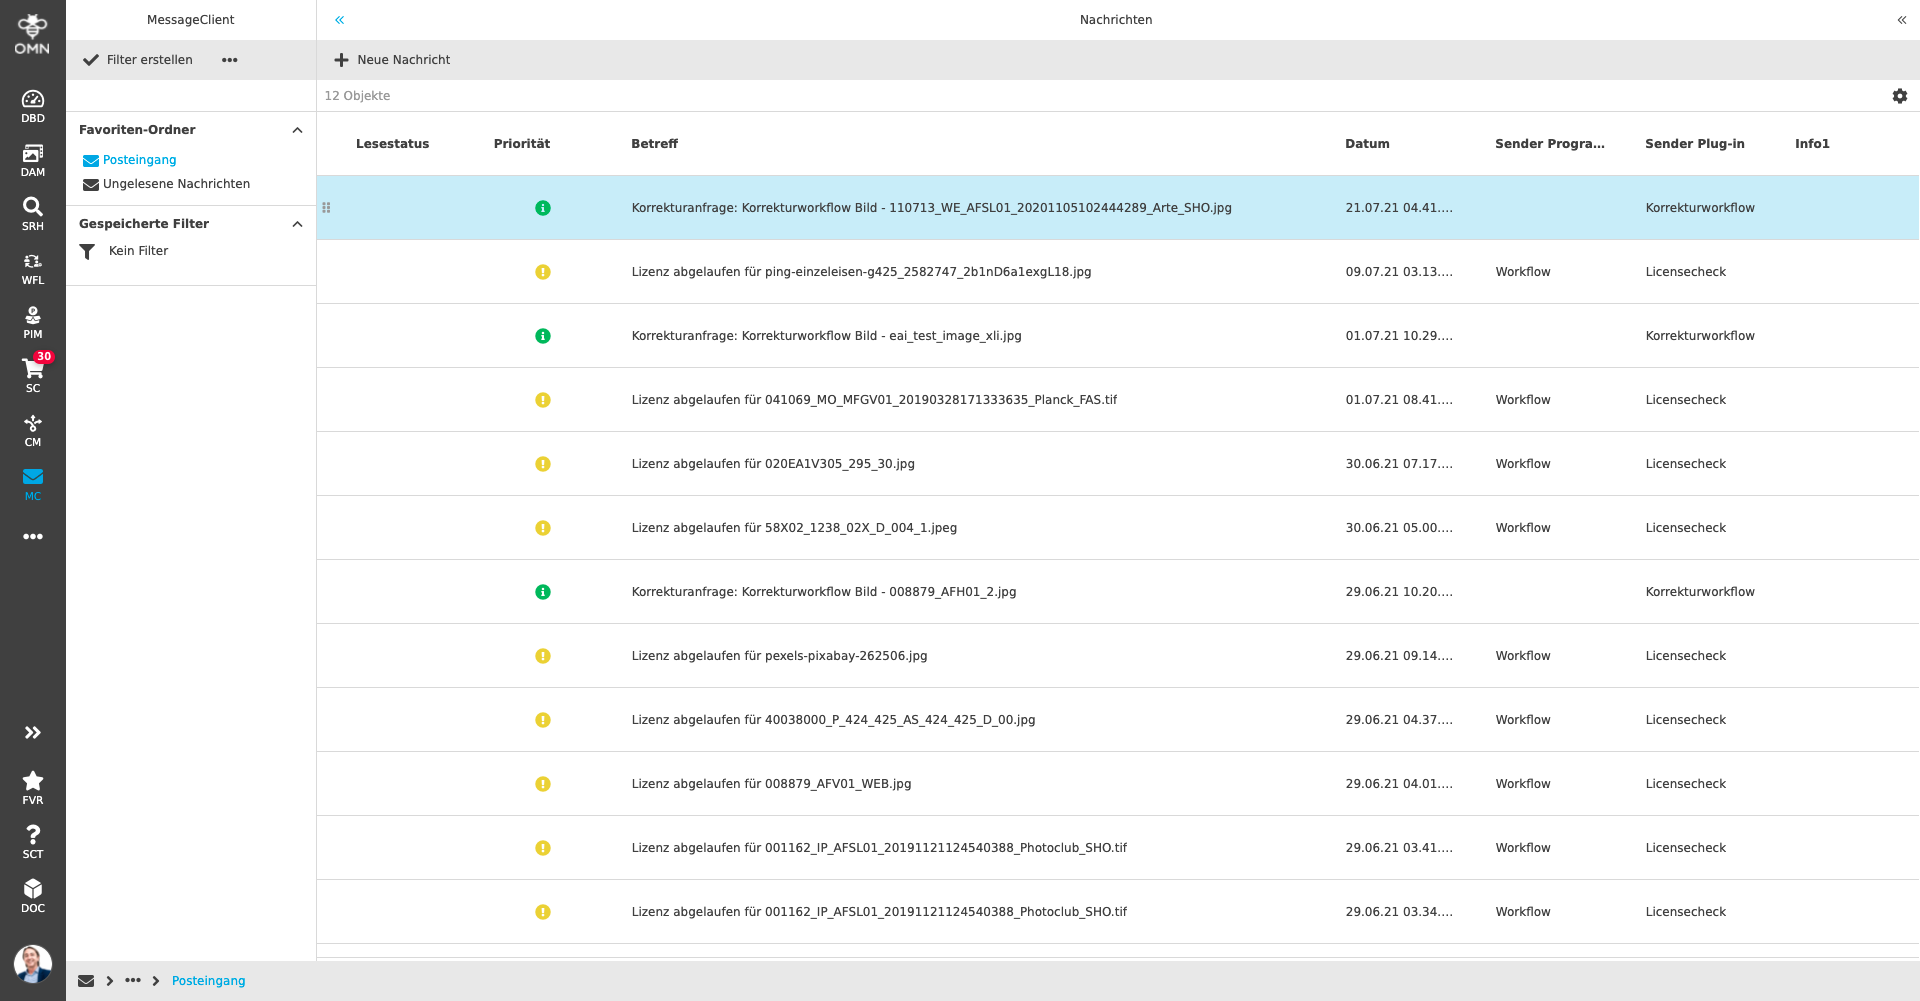The width and height of the screenshot is (1920, 1001).
Task: Open the SRH search module
Action: pos(33,213)
